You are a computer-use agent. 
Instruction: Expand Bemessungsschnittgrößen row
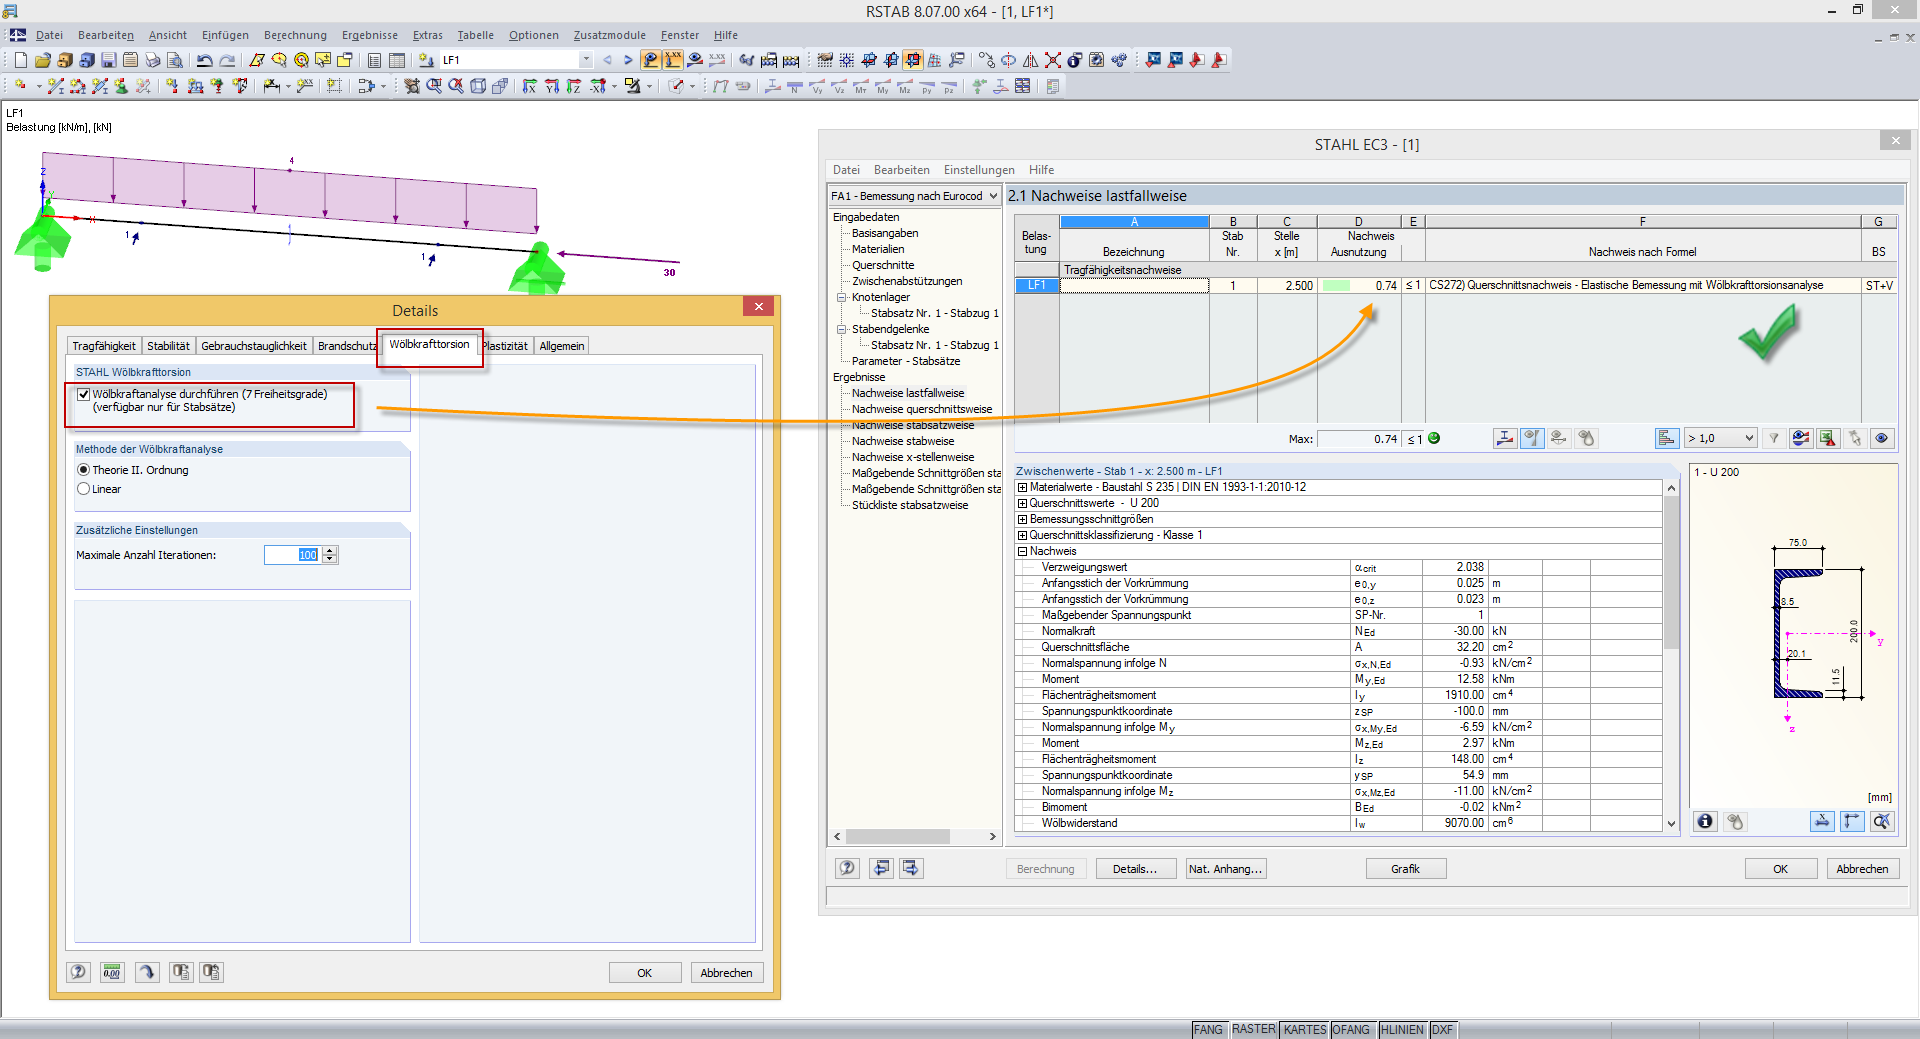(x=1022, y=519)
